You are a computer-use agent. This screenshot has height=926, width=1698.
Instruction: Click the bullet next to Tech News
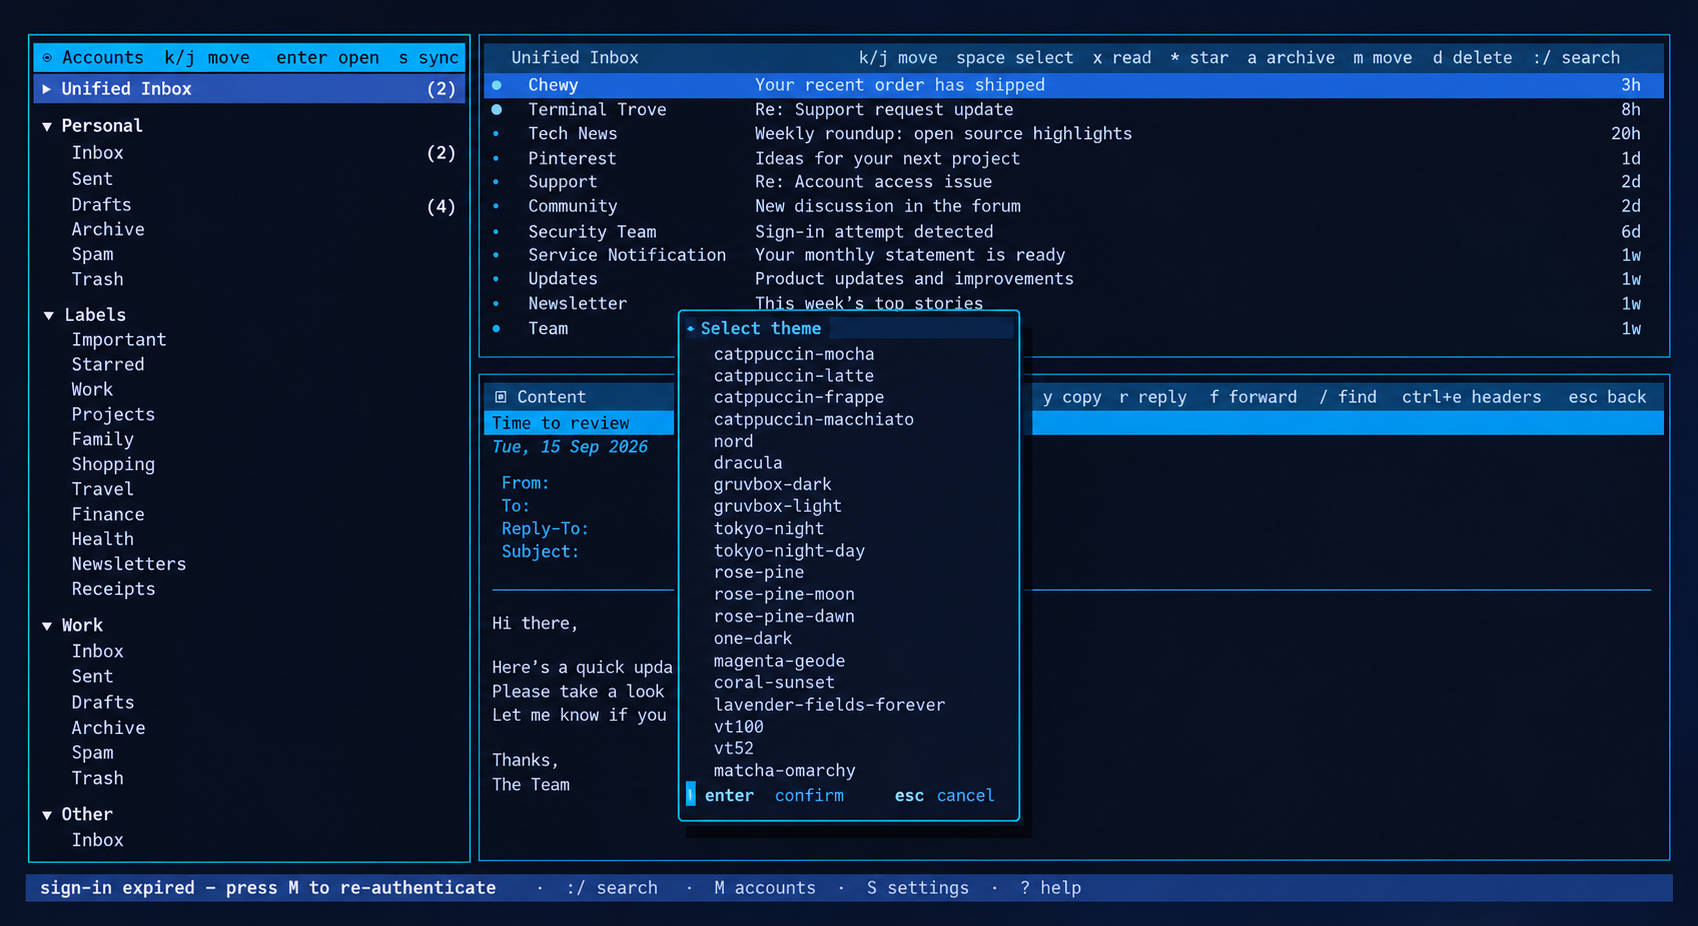coord(496,133)
